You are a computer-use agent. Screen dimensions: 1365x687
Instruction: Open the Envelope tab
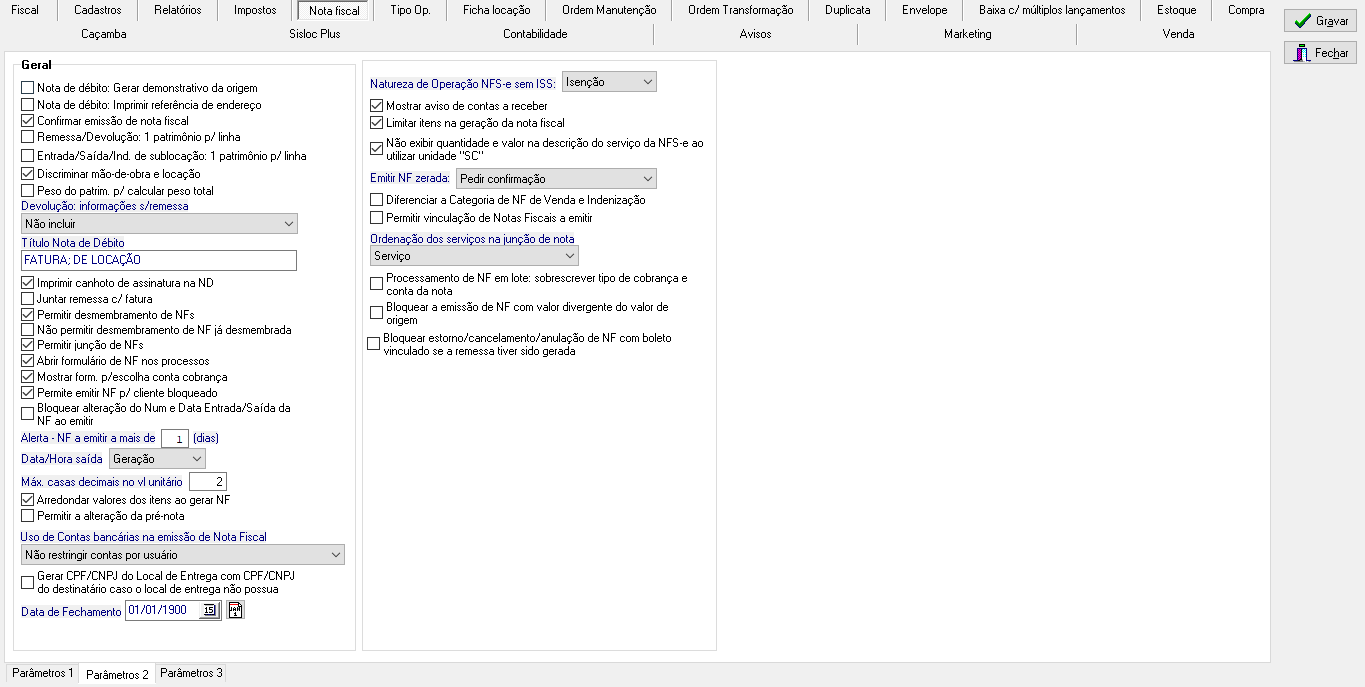pos(924,10)
